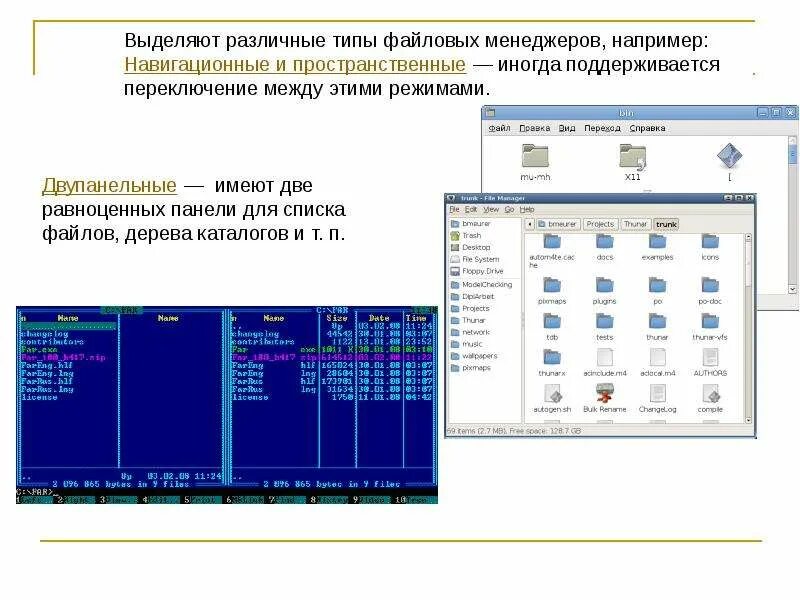Open File menu in Thunar
Viewport: 800px width, 600px height.
point(455,210)
